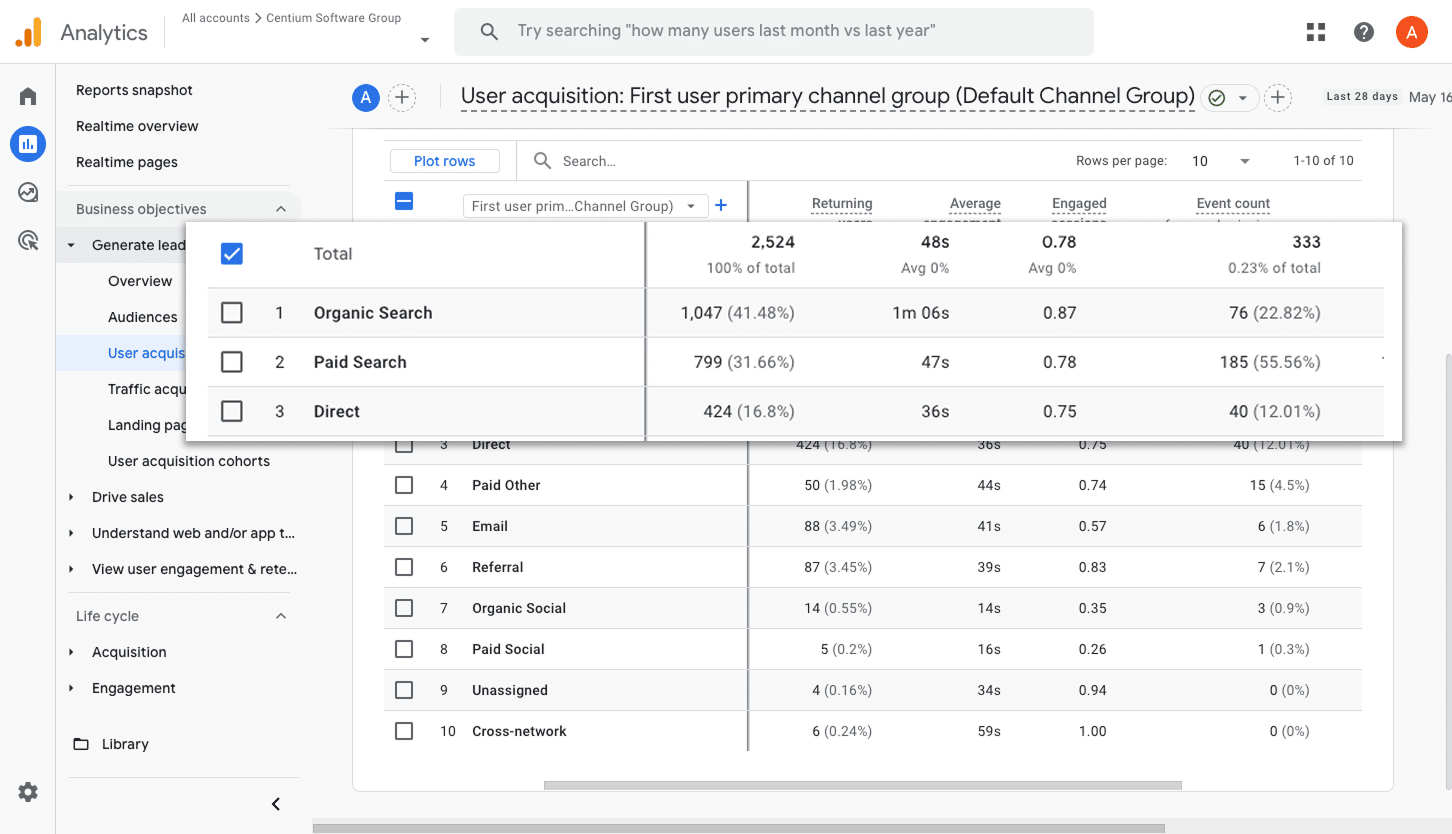Image resolution: width=1452 pixels, height=834 pixels.
Task: Click the Organic Social channel name
Action: tap(519, 608)
